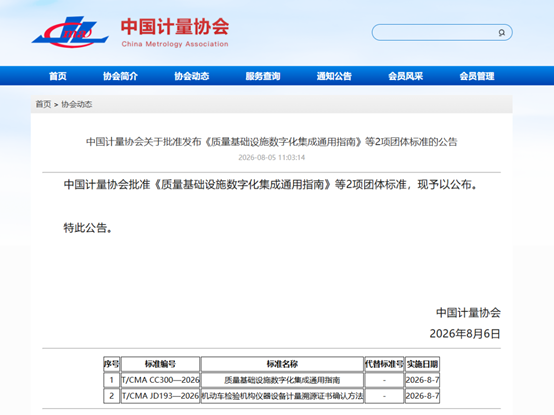Click the 中国计量协会 site title text
554x415 pixels.
pyautogui.click(x=175, y=27)
